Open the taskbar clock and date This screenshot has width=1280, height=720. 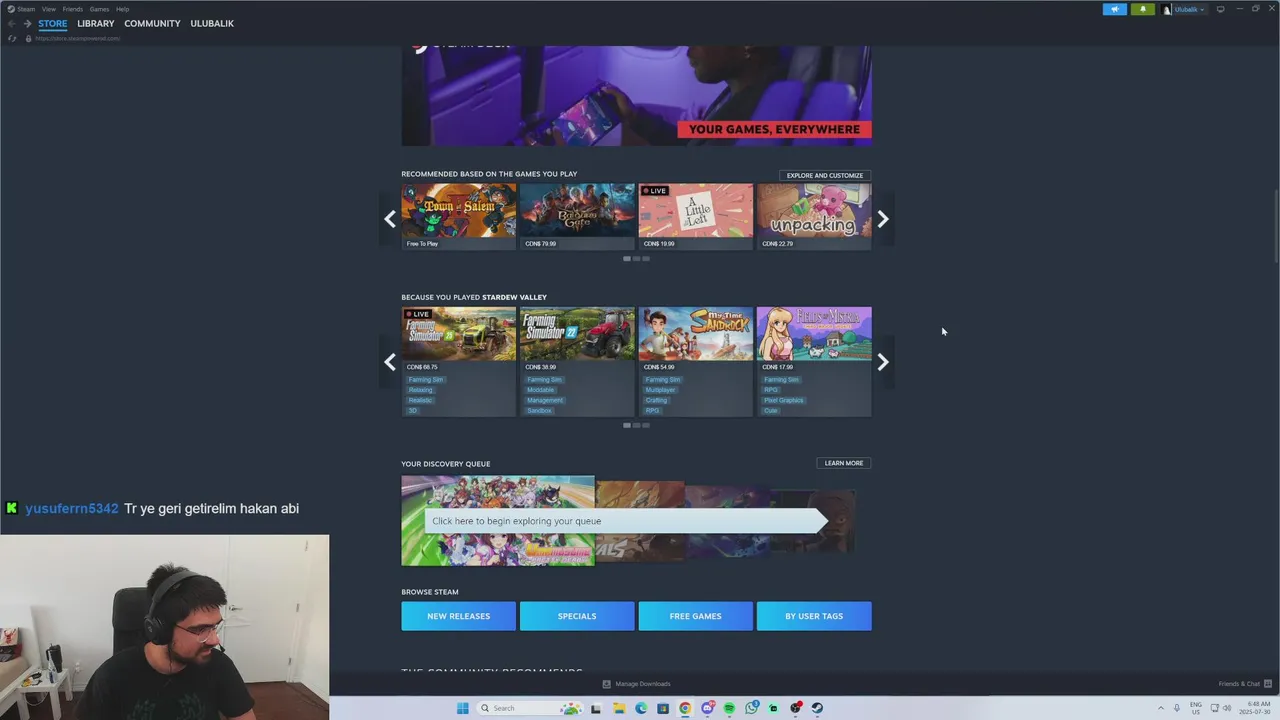click(1257, 708)
